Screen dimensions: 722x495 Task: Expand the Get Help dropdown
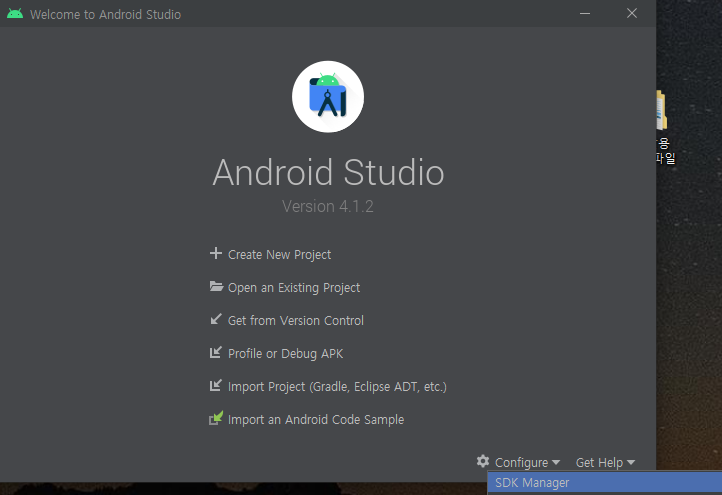coord(605,462)
